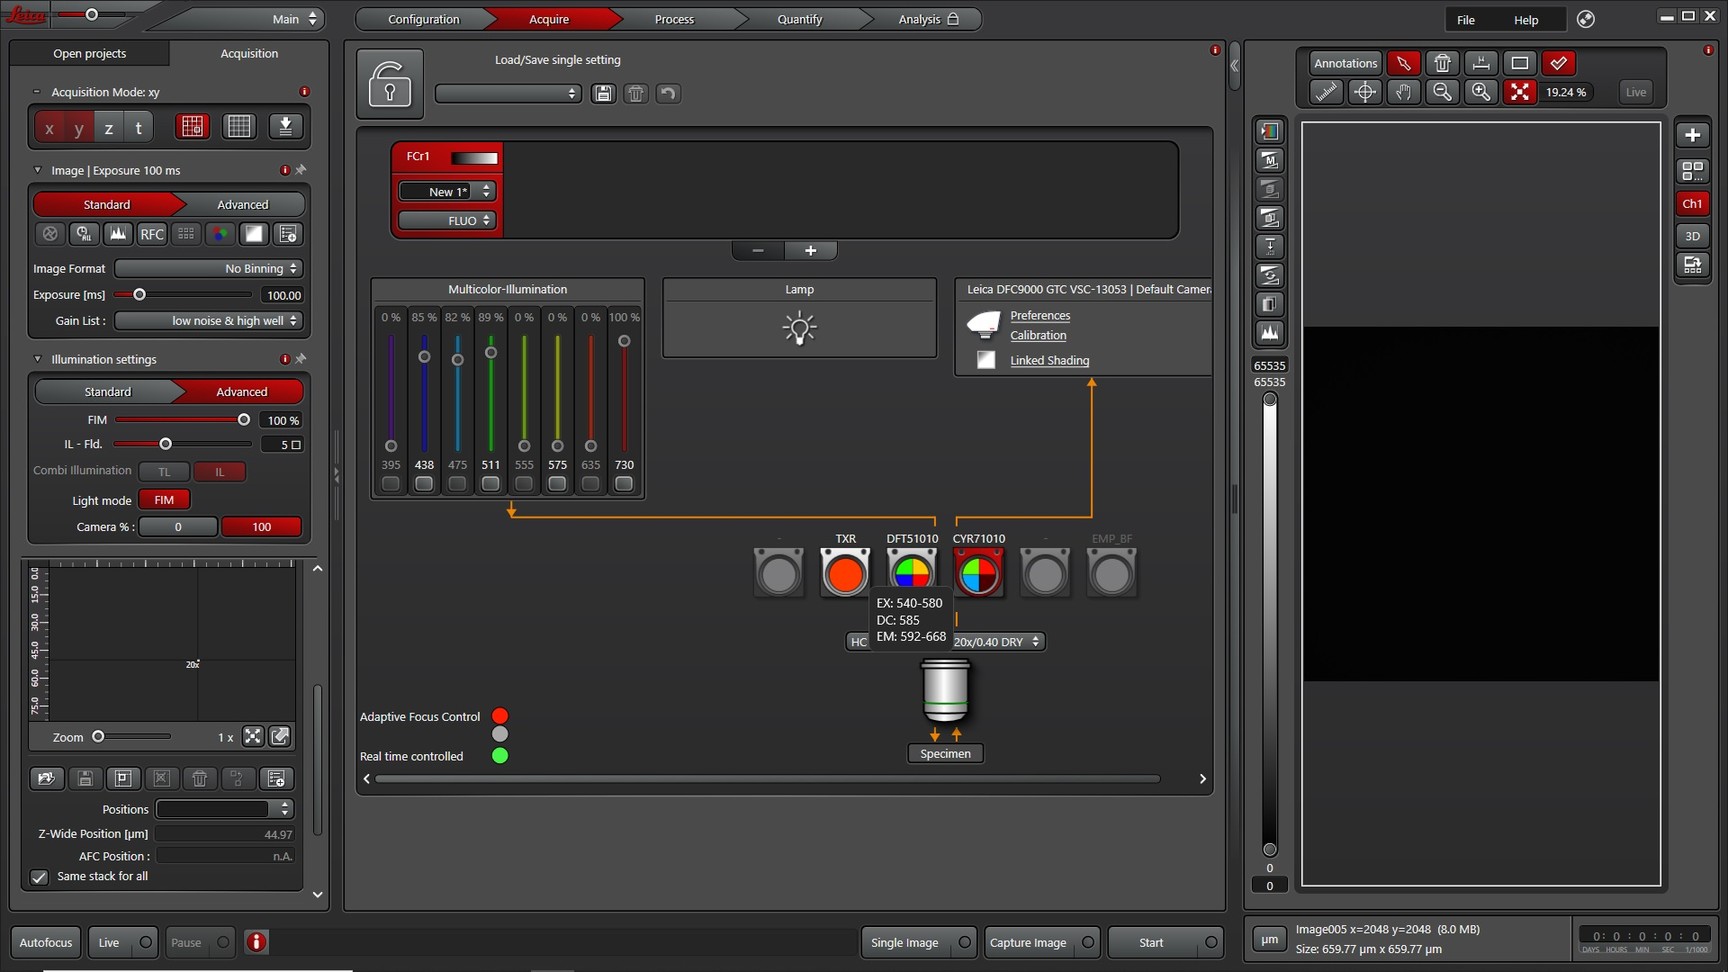
Task: Activate the zoom-in magnifier tool
Action: [x=1481, y=92]
